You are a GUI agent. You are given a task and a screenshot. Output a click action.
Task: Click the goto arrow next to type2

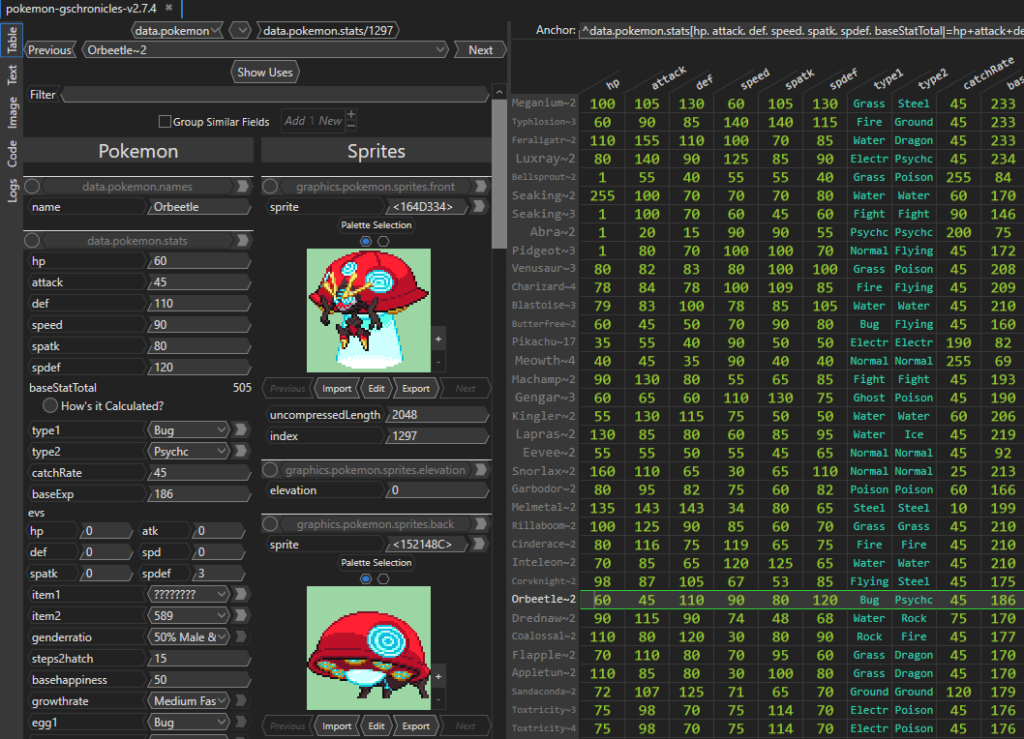point(241,451)
